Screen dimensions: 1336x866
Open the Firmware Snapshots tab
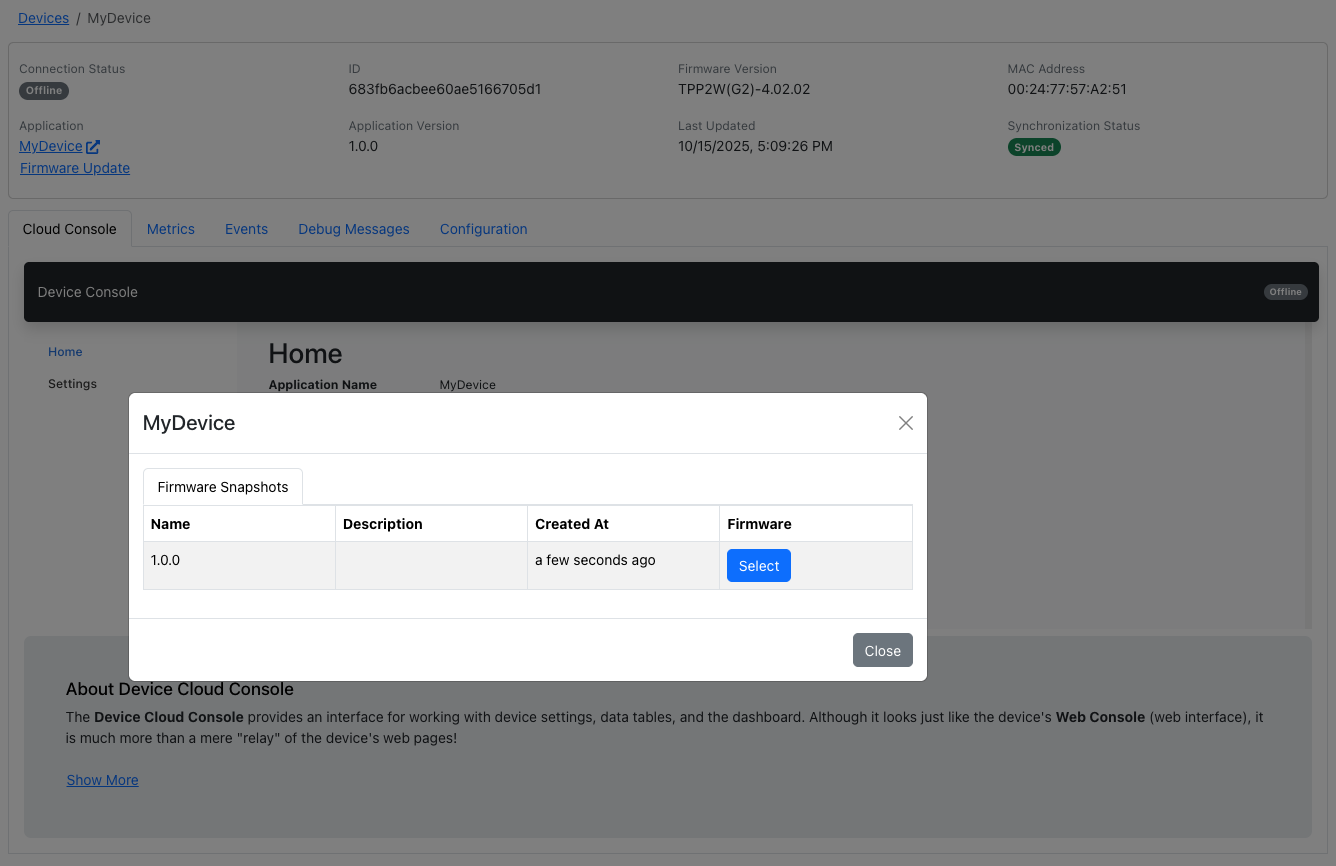pos(223,487)
